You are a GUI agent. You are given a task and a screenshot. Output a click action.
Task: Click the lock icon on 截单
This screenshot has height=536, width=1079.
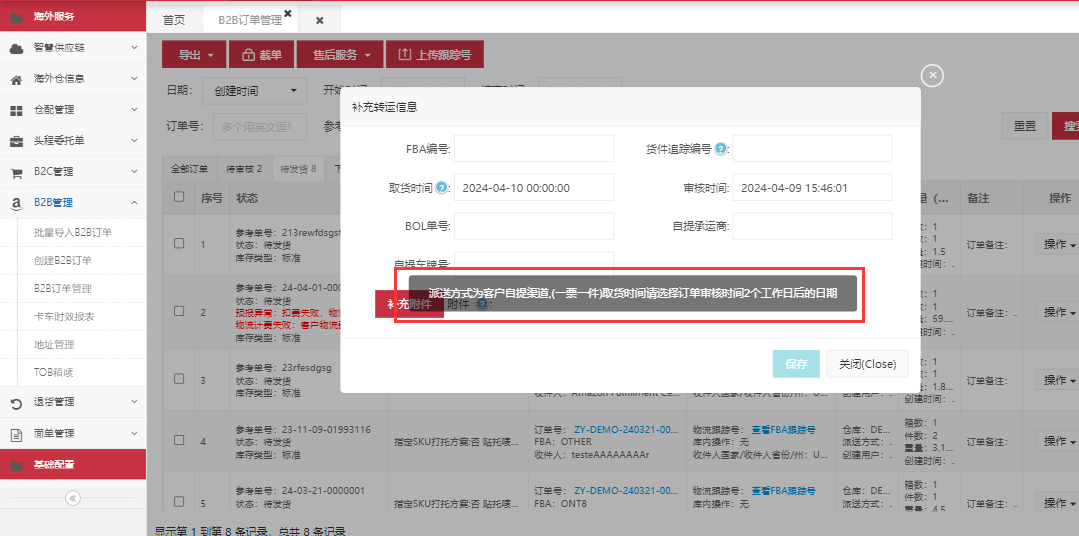coord(248,55)
